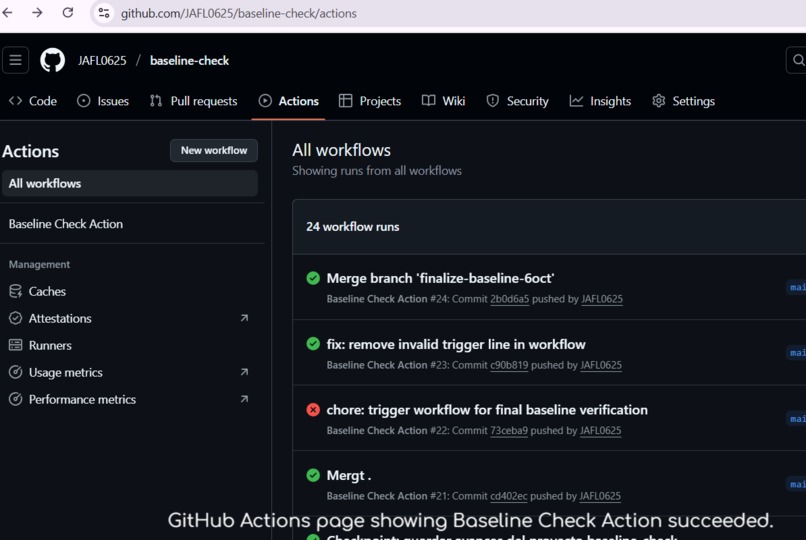The width and height of the screenshot is (806, 540).
Task: Click the external link arrow beside Attestations
Action: (244, 318)
